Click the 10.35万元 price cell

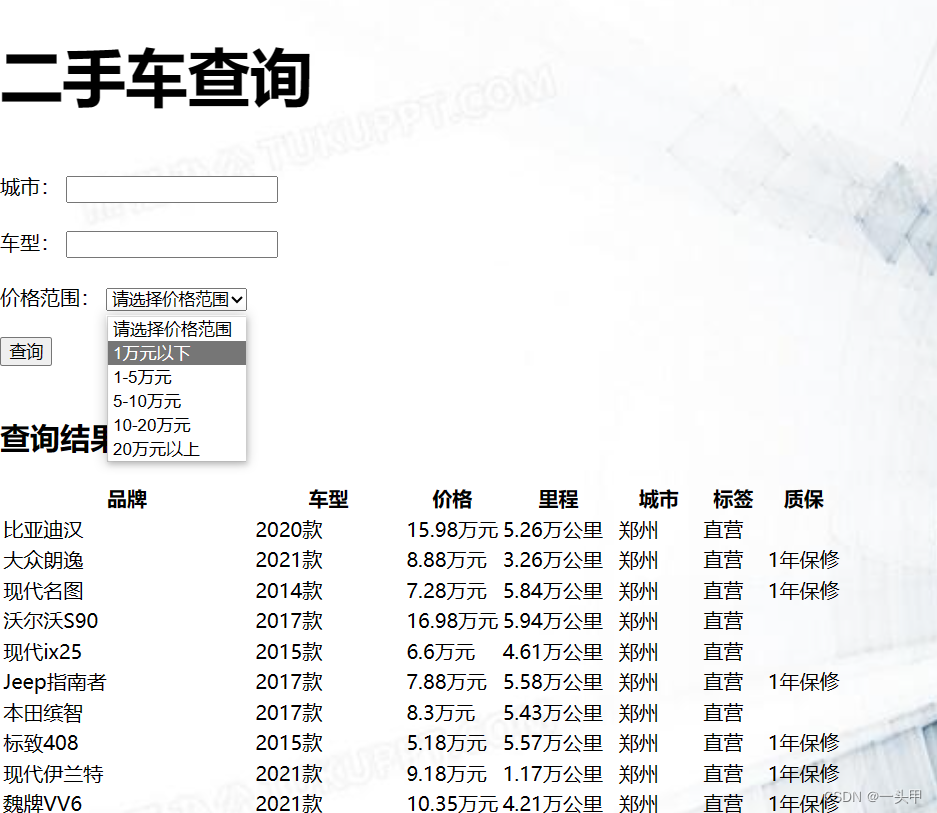pyautogui.click(x=452, y=803)
